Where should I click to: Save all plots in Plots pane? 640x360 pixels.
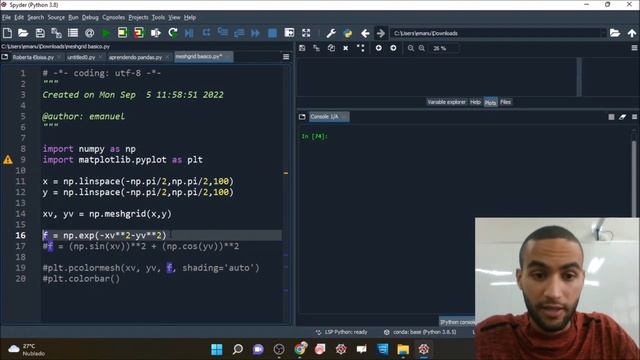tap(316, 48)
